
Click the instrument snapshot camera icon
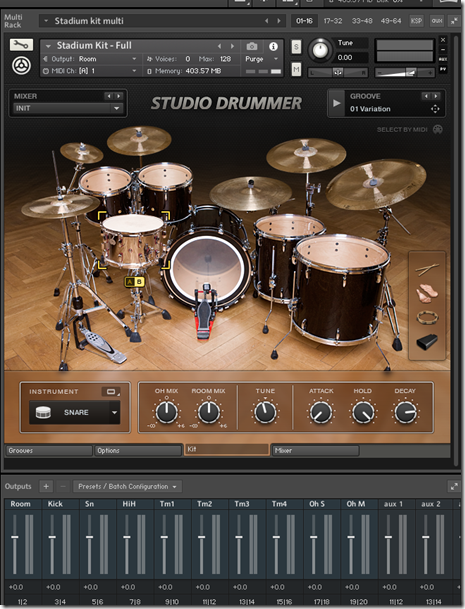(252, 47)
